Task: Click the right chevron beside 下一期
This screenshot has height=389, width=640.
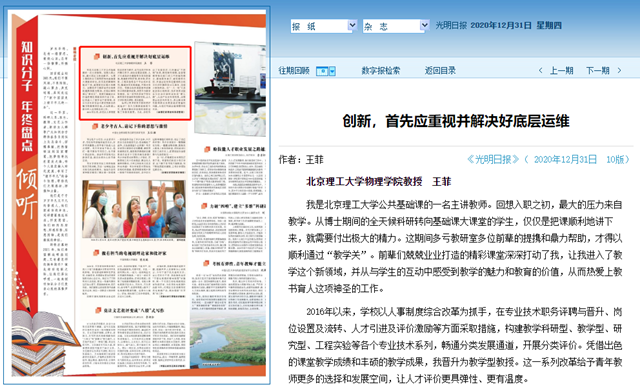Action: tap(619, 71)
